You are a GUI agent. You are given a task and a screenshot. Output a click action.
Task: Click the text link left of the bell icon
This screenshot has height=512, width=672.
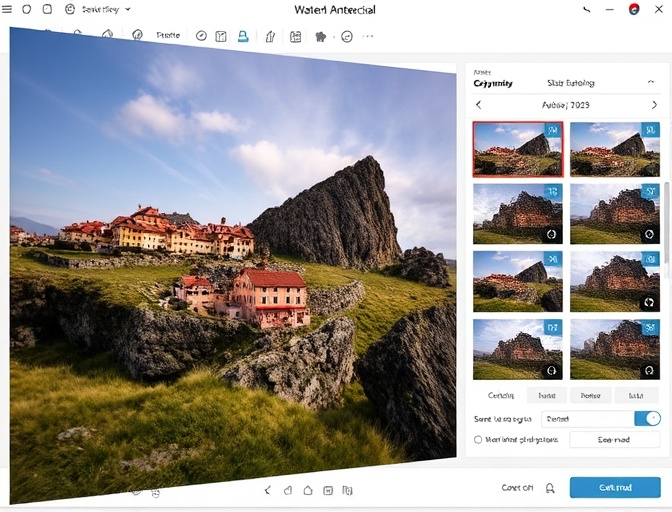pyautogui.click(x=517, y=488)
